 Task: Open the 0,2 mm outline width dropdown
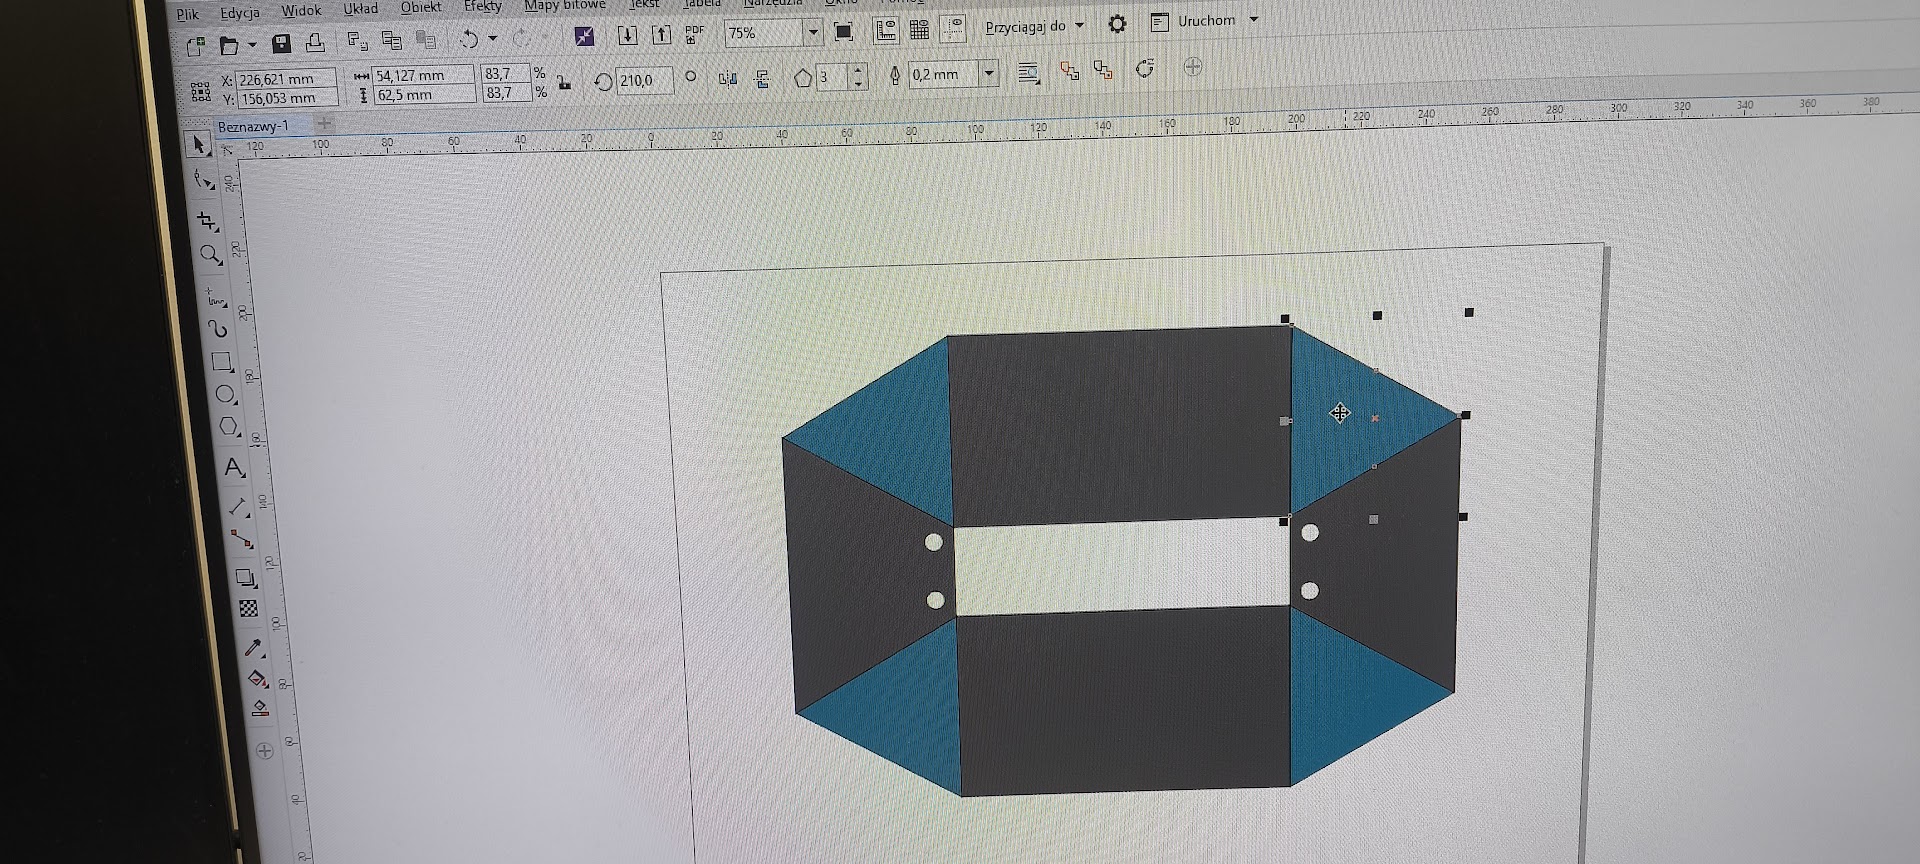(989, 73)
